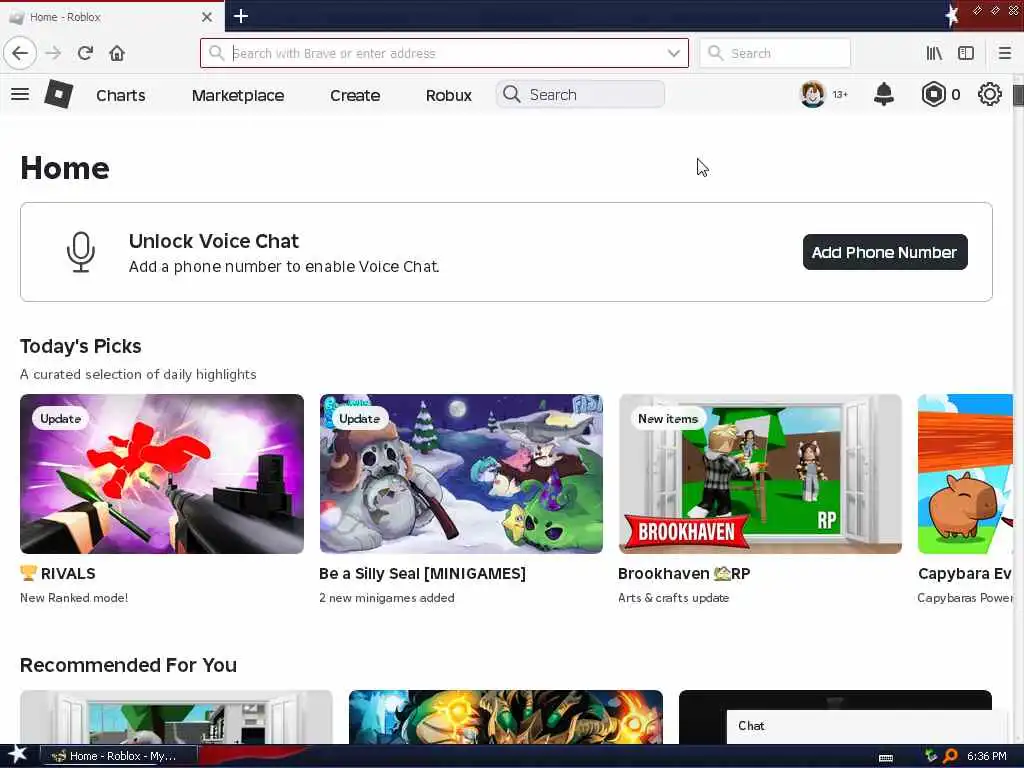Click the New items badge on Brookhaven
This screenshot has height=768, width=1024.
tap(668, 419)
